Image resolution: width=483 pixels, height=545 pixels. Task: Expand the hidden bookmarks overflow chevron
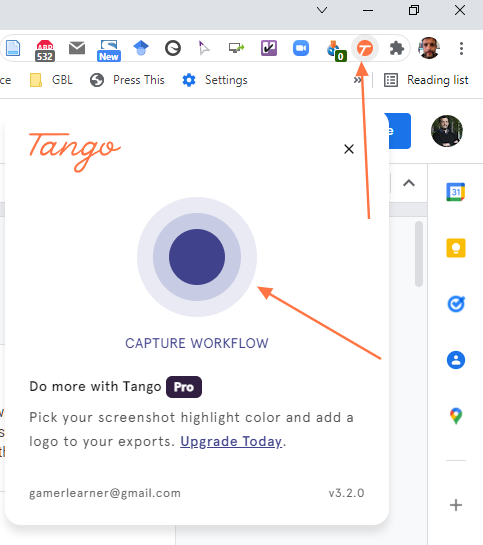tap(357, 80)
